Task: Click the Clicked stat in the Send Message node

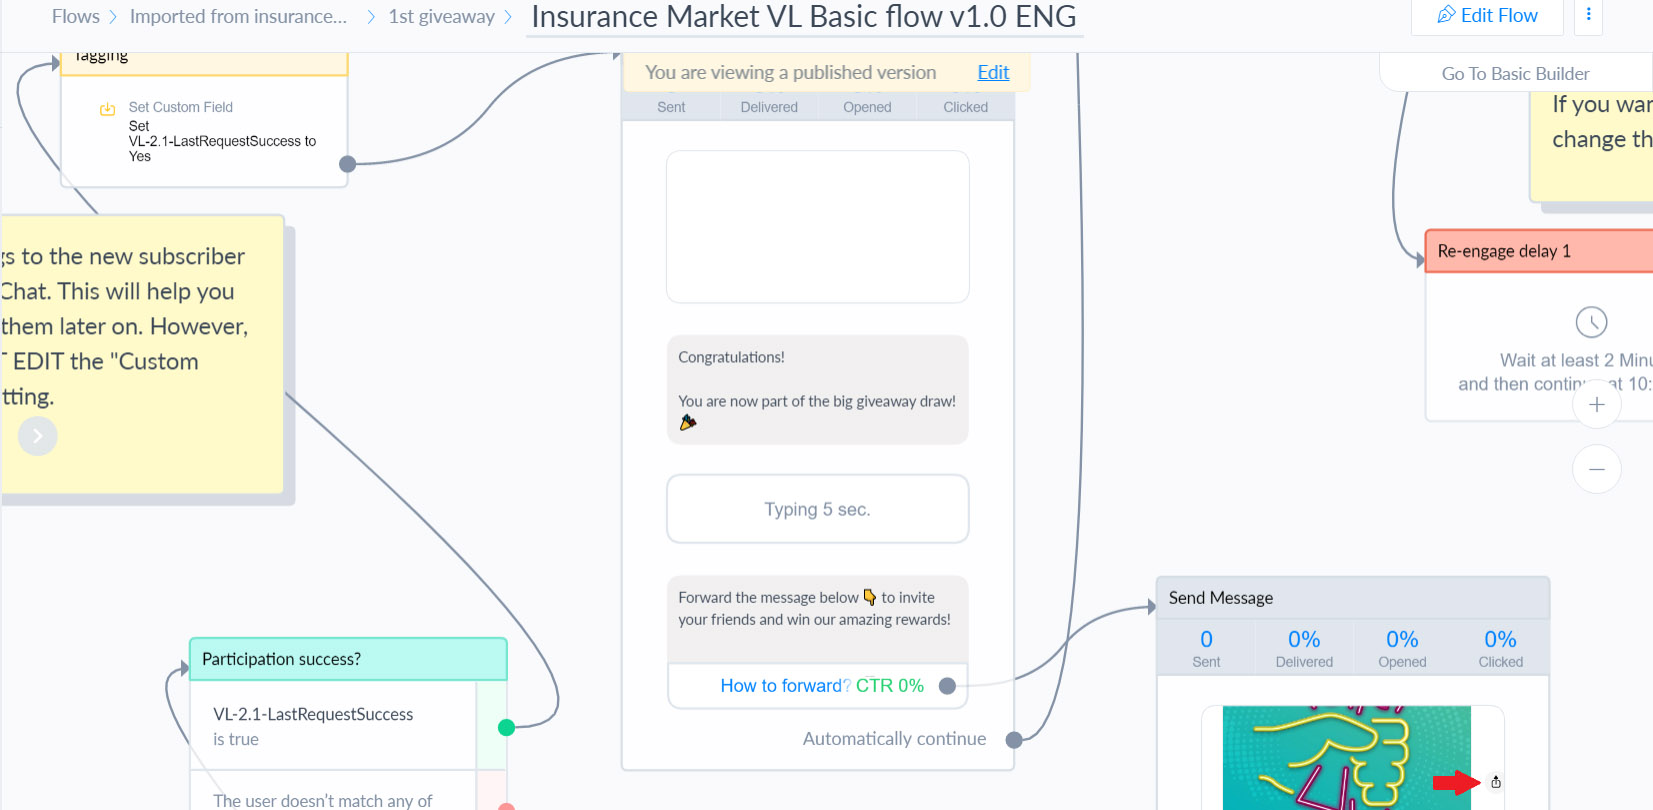Action: click(1500, 648)
